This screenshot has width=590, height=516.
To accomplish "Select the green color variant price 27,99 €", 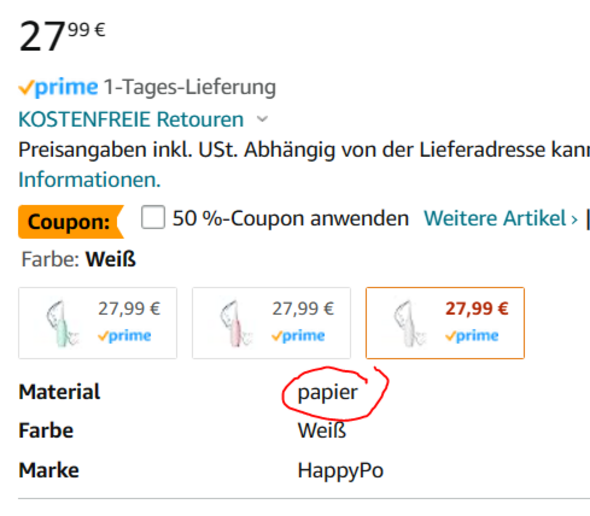I will click(129, 309).
